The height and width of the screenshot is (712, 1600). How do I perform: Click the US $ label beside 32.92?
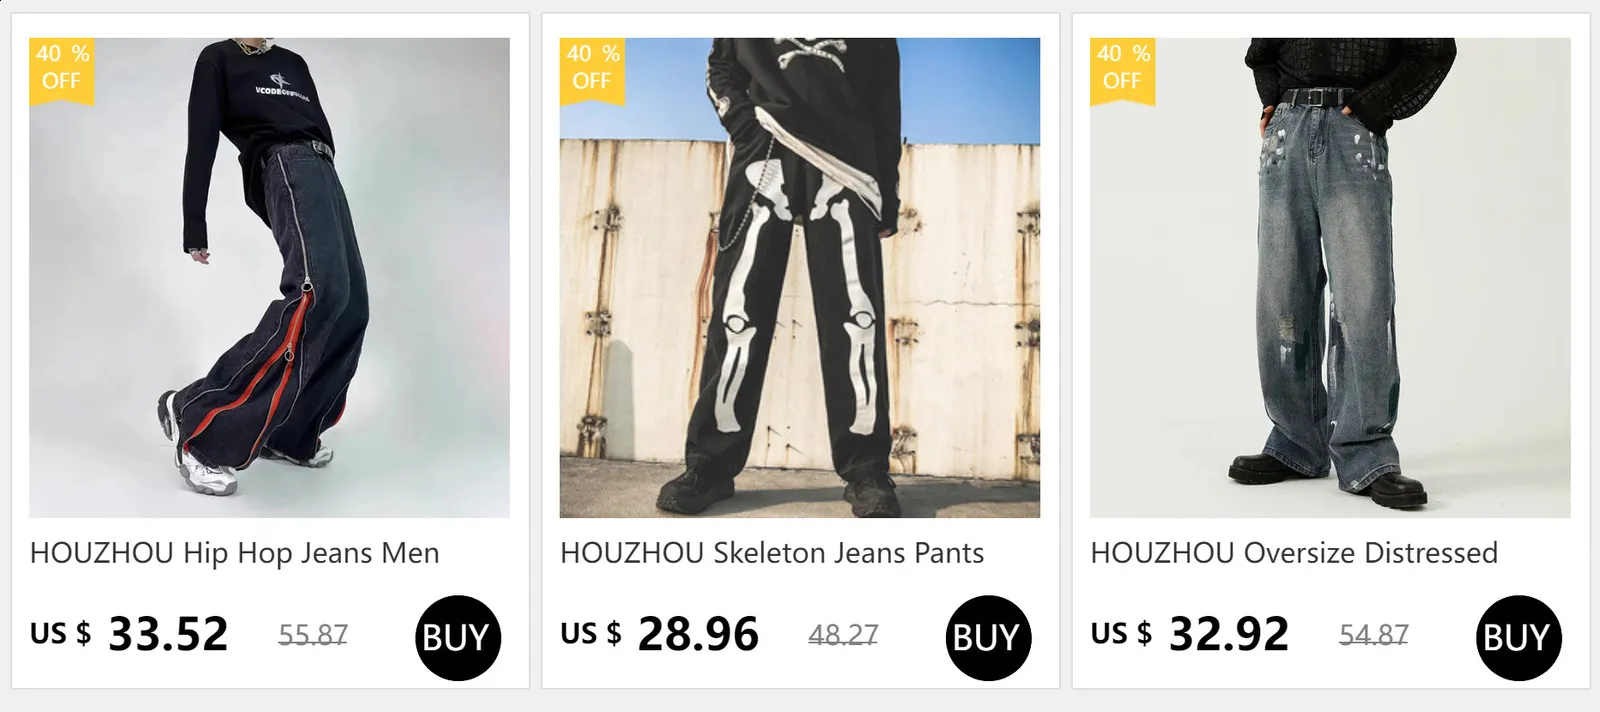click(1121, 634)
